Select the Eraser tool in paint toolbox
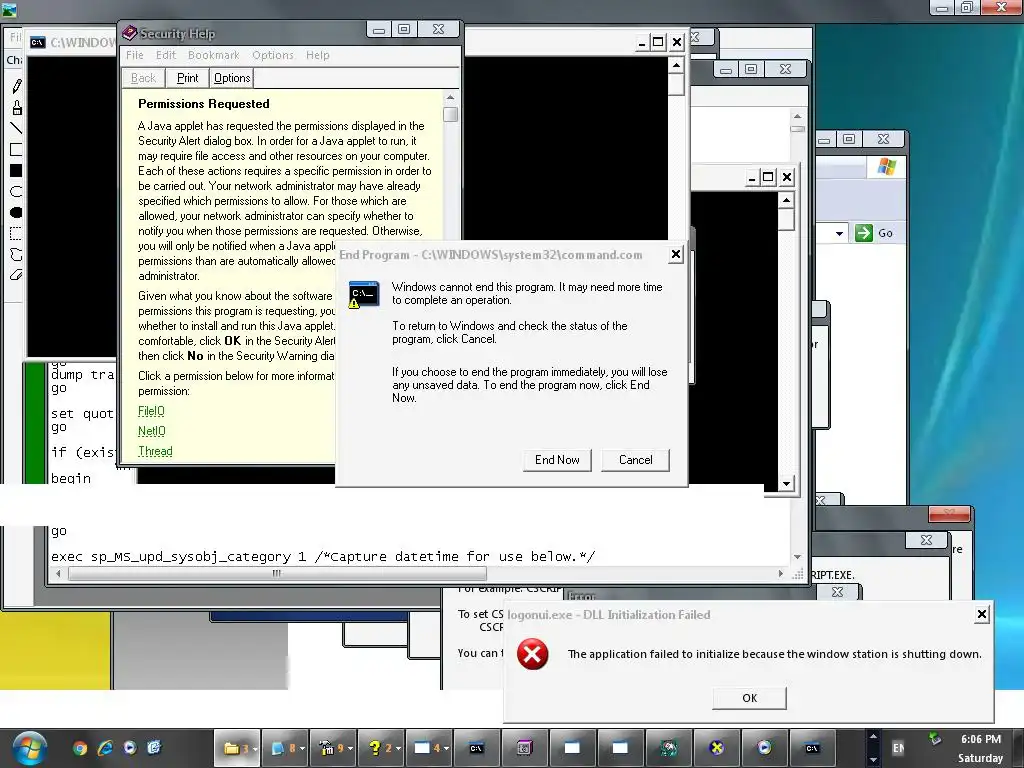The height and width of the screenshot is (768, 1024). [16, 275]
